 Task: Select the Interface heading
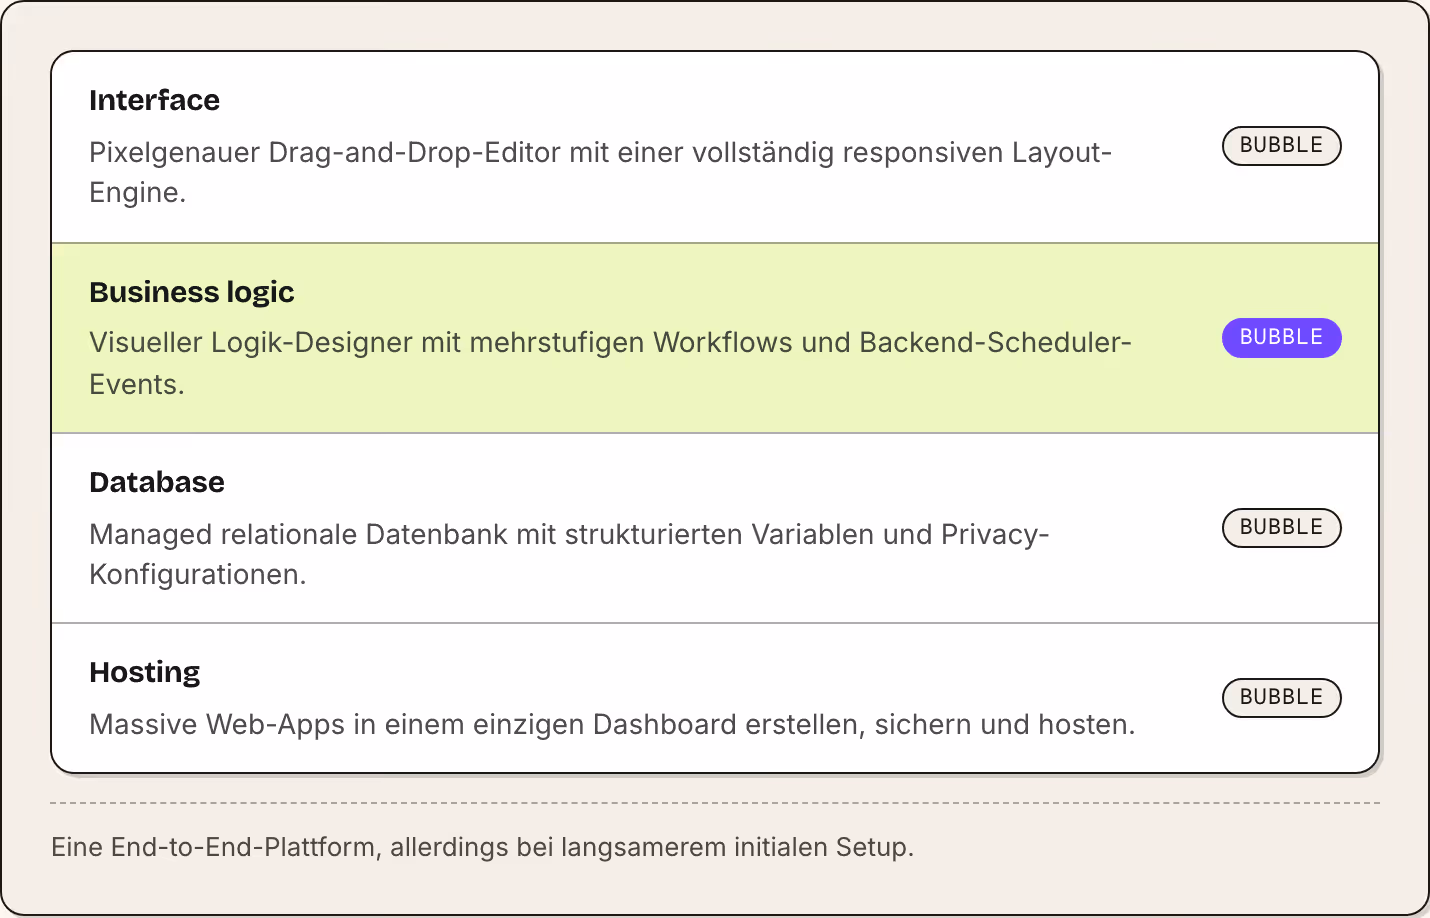pyautogui.click(x=154, y=100)
